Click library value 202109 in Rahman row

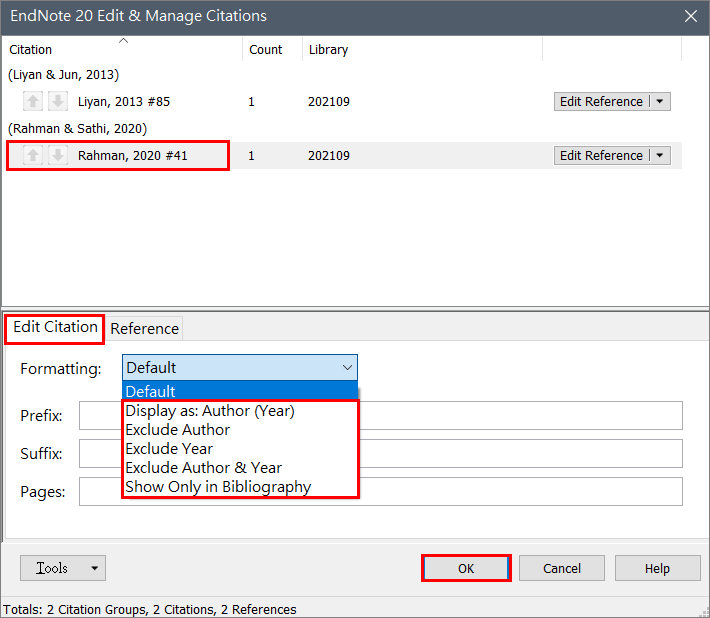pos(329,155)
